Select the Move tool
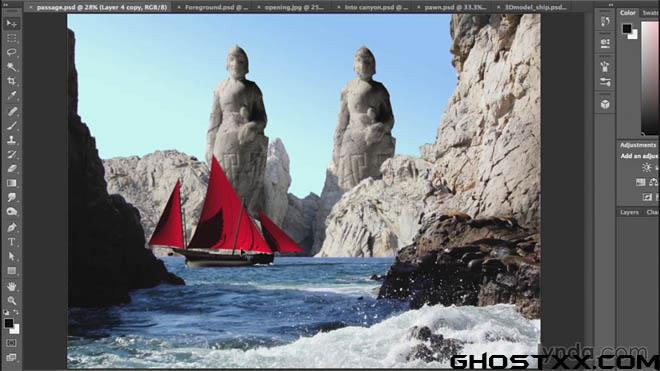660x371 pixels. pos(12,24)
